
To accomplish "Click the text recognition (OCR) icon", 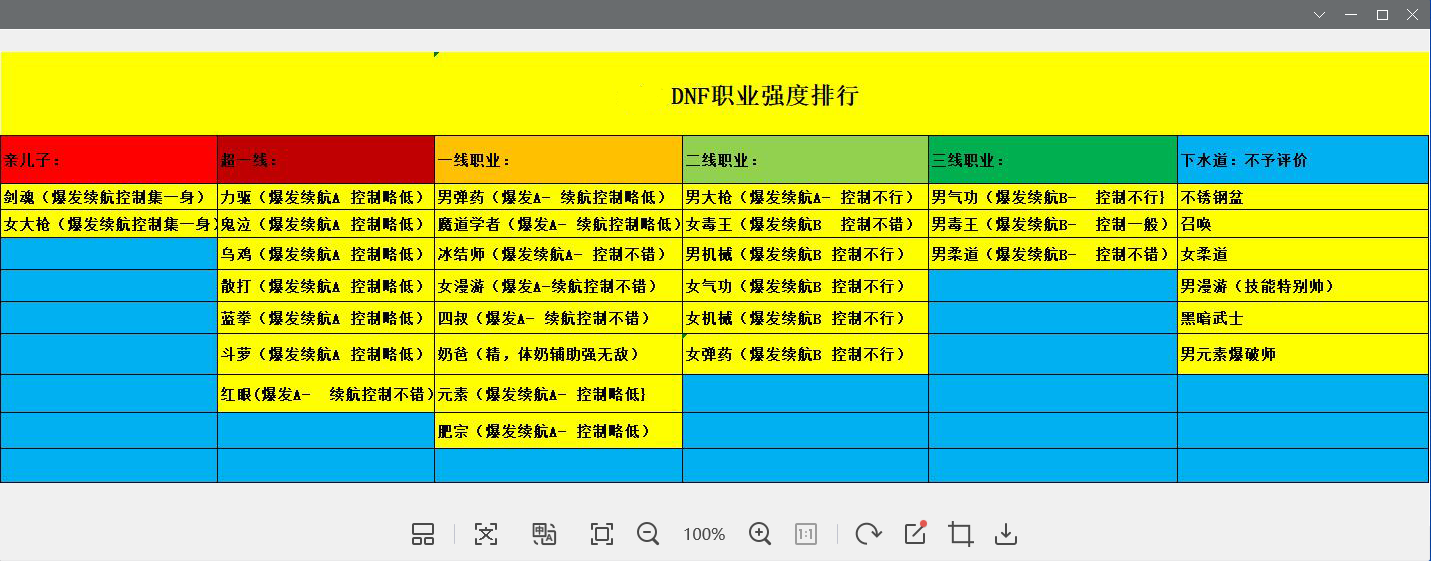I will coord(486,534).
